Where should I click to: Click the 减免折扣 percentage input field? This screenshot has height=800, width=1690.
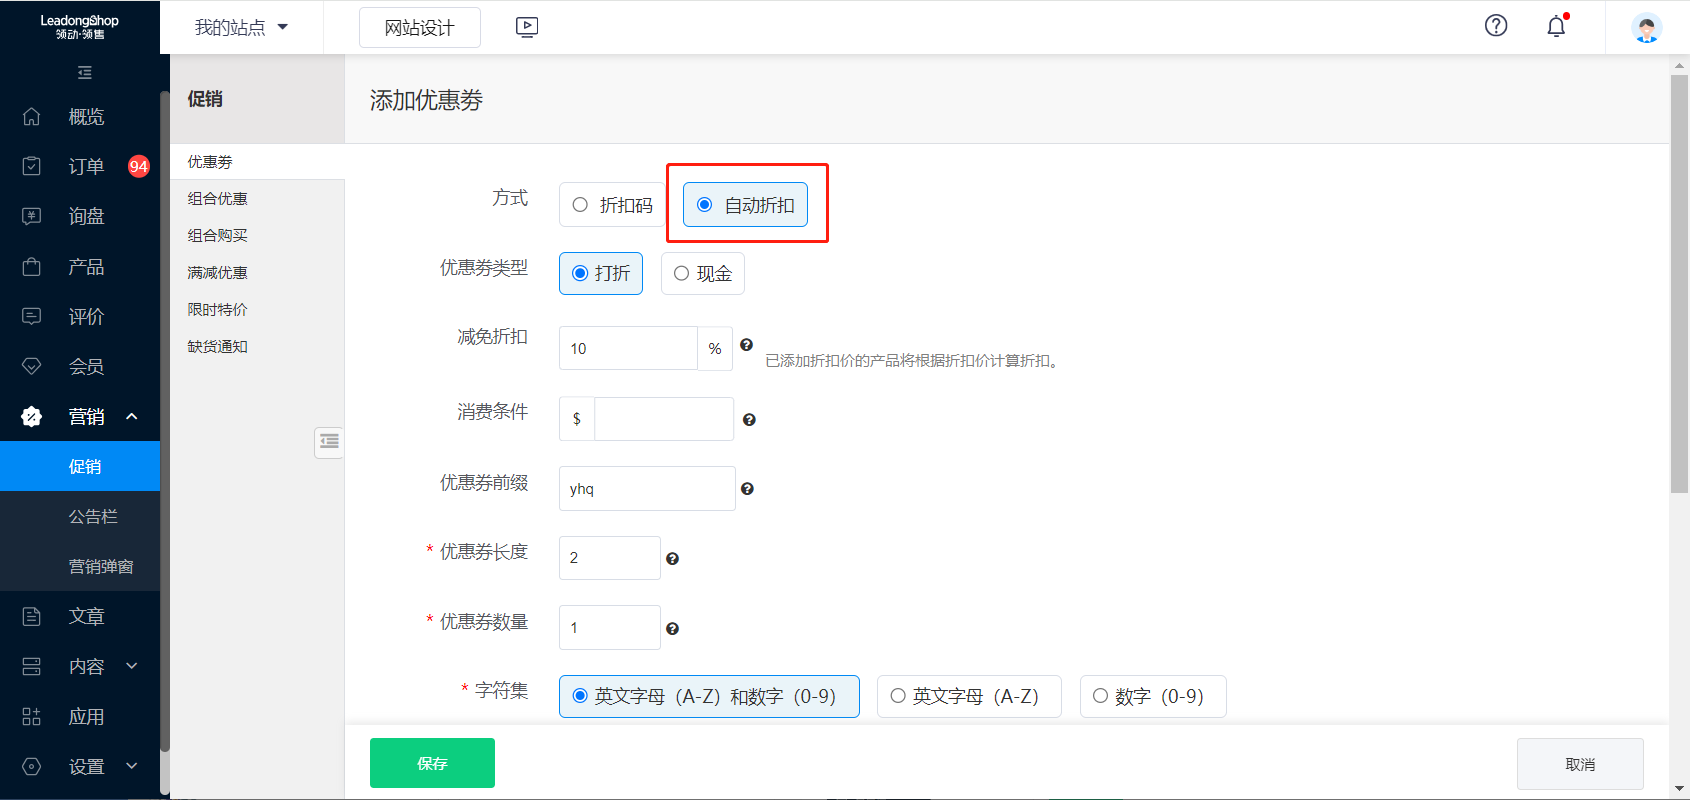click(627, 349)
